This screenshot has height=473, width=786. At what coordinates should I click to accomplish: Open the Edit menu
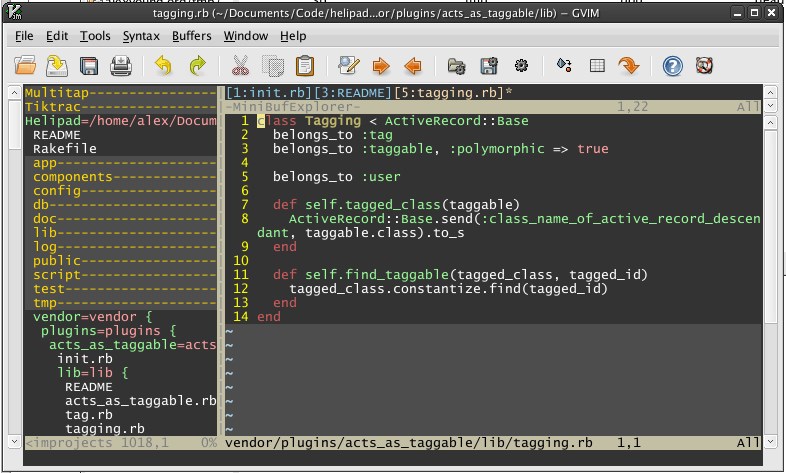pos(57,36)
